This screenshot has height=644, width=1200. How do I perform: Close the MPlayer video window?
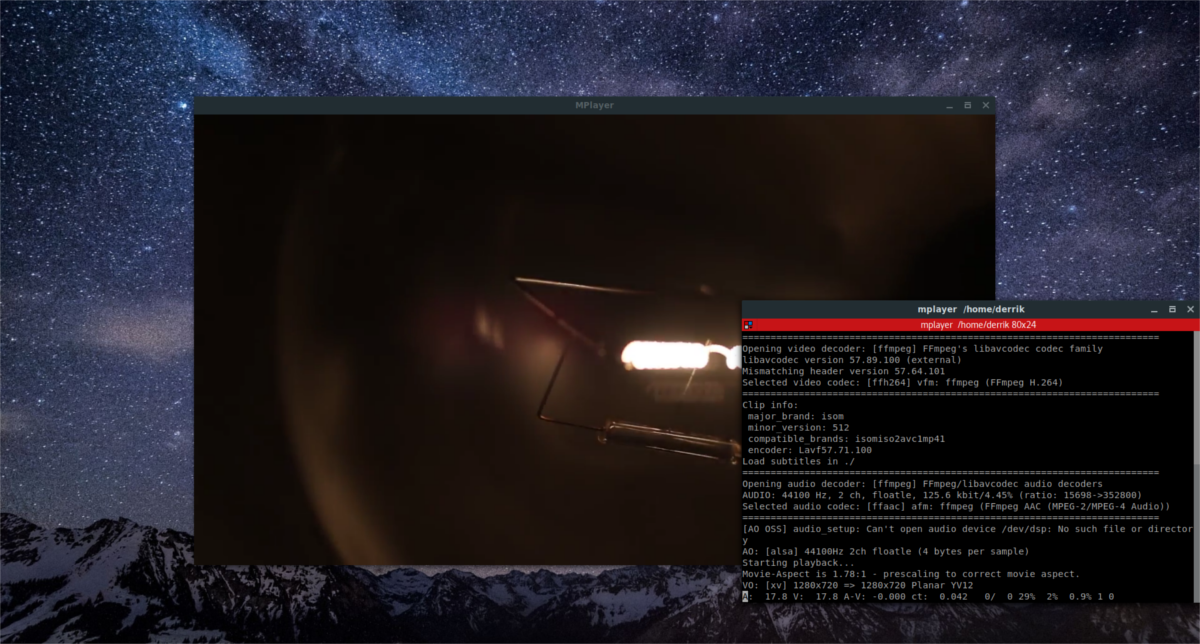point(985,105)
